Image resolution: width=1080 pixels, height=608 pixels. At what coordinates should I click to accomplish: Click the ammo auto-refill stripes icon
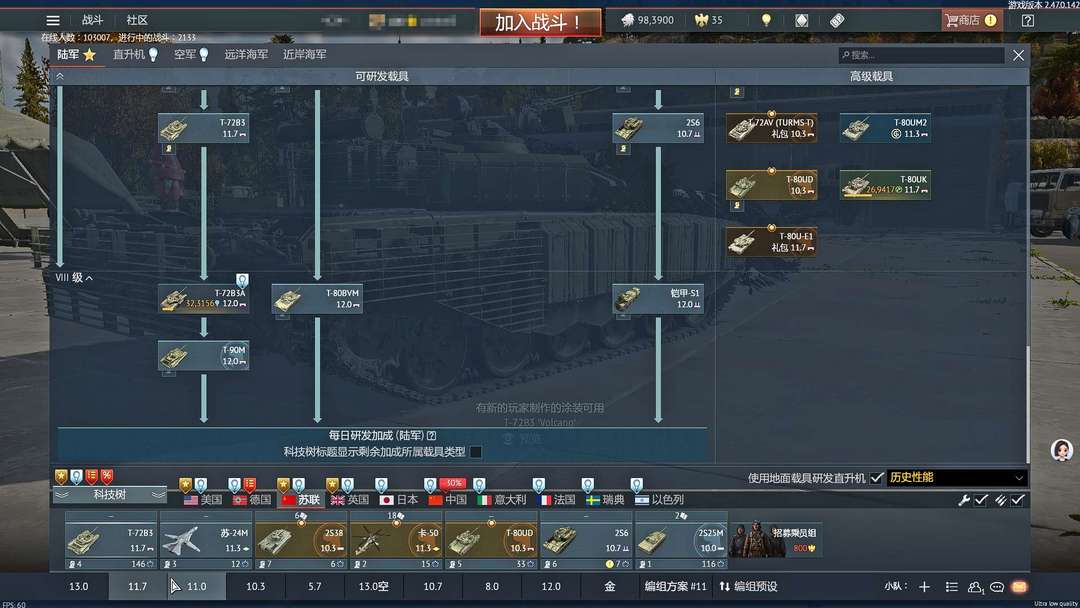pyautogui.click(x=1000, y=501)
